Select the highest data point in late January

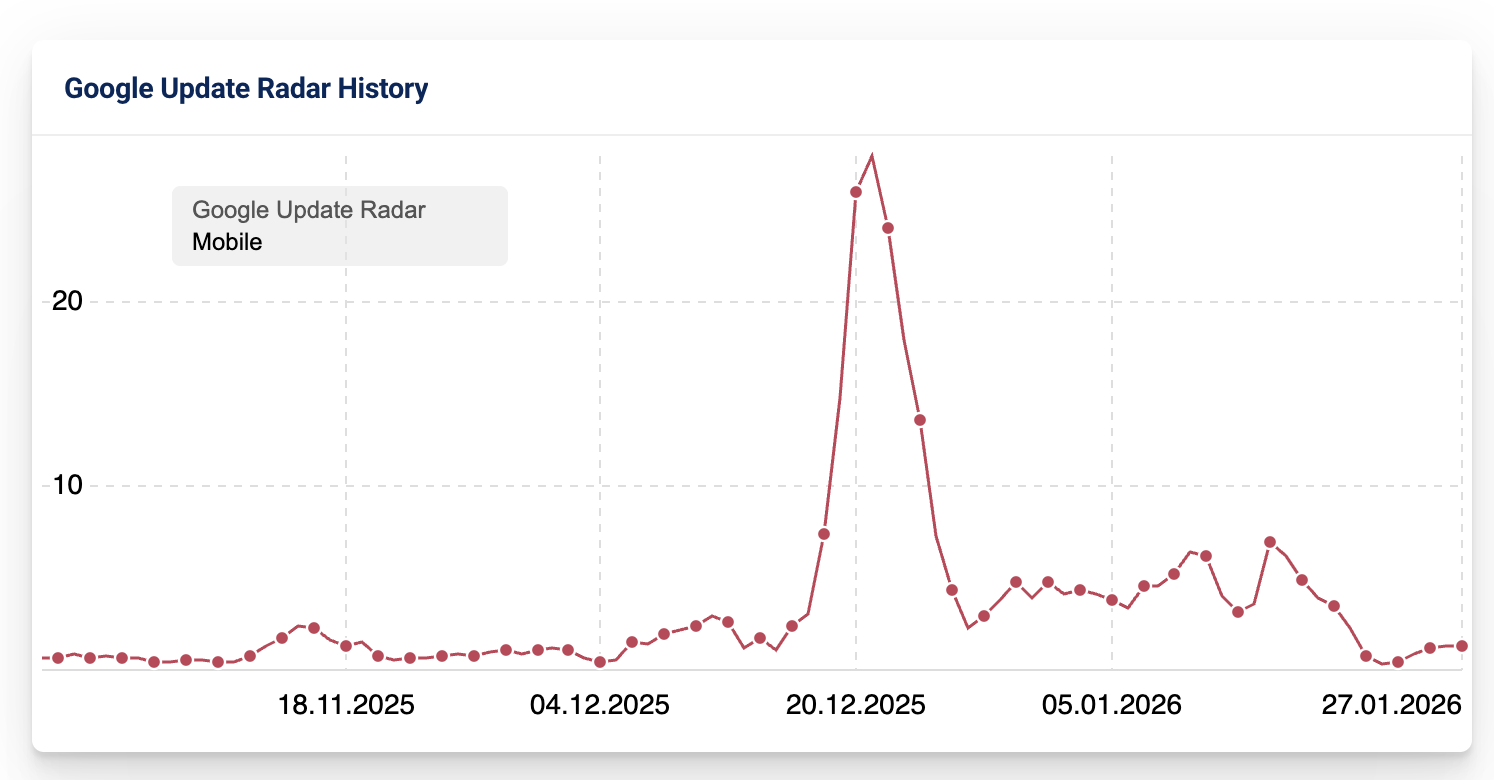1270,542
